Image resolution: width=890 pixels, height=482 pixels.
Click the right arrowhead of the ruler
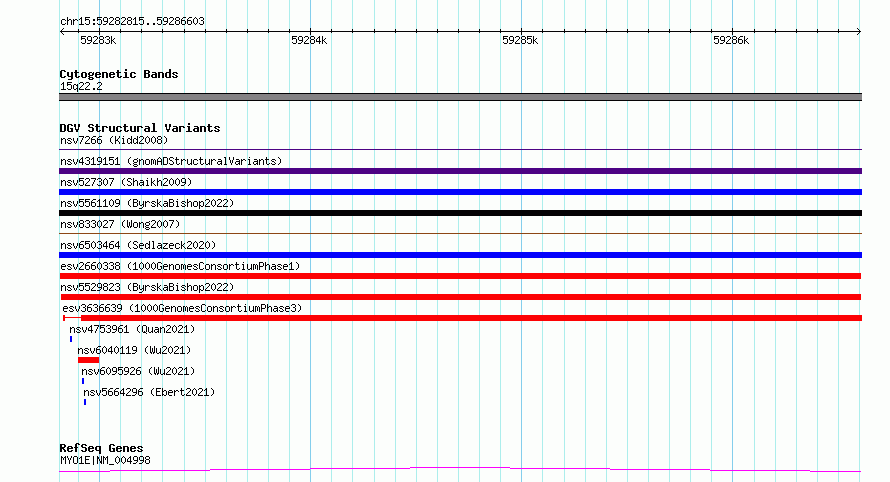[x=859, y=31]
